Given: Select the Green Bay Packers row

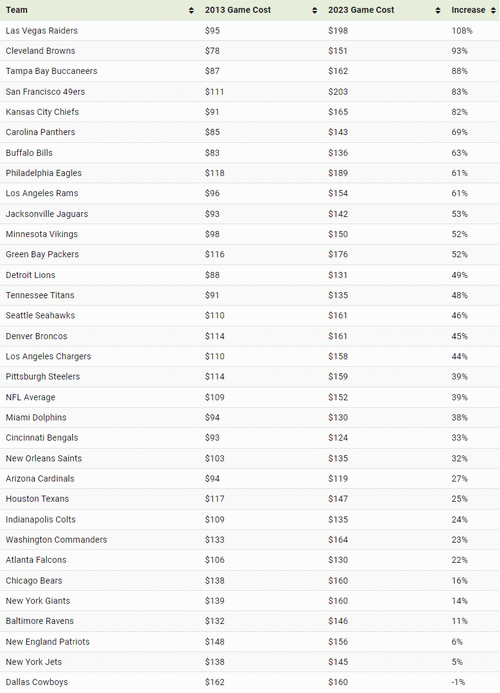Looking at the screenshot, I should [x=250, y=254].
